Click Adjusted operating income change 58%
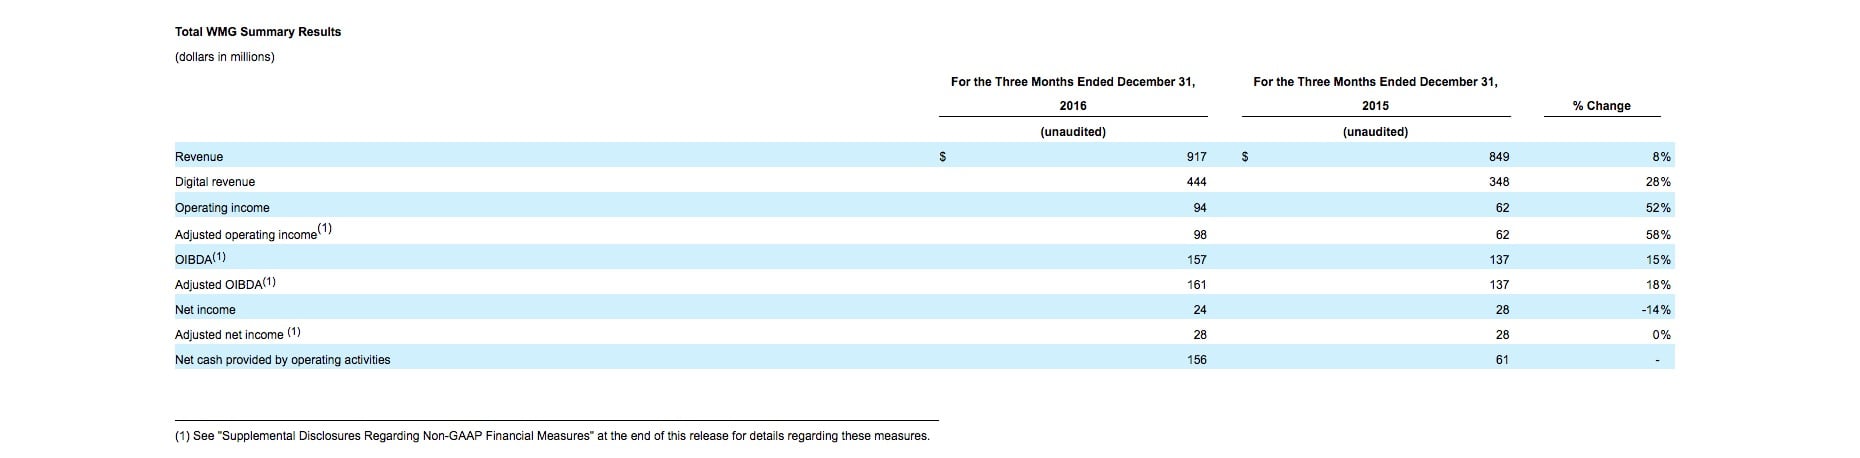This screenshot has width=1860, height=458. (x=1658, y=235)
